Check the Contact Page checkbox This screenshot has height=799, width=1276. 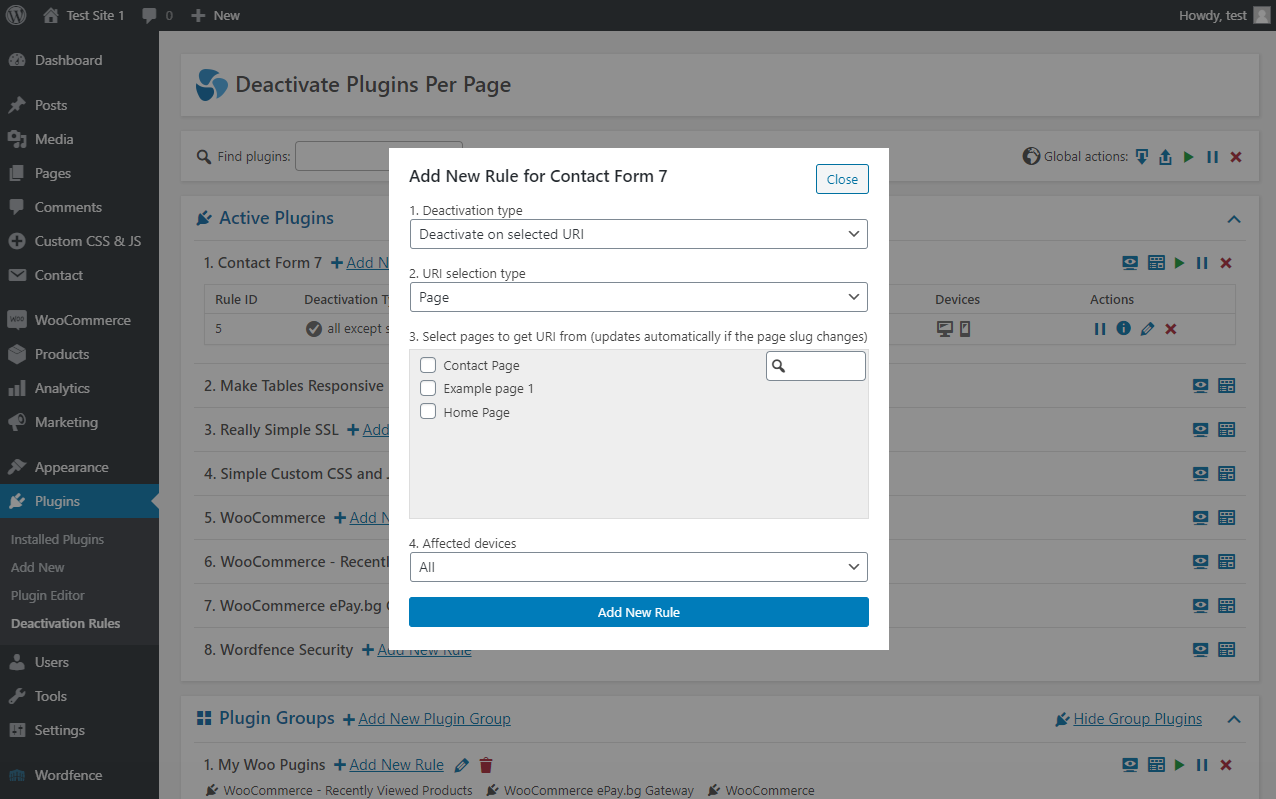[x=428, y=364]
